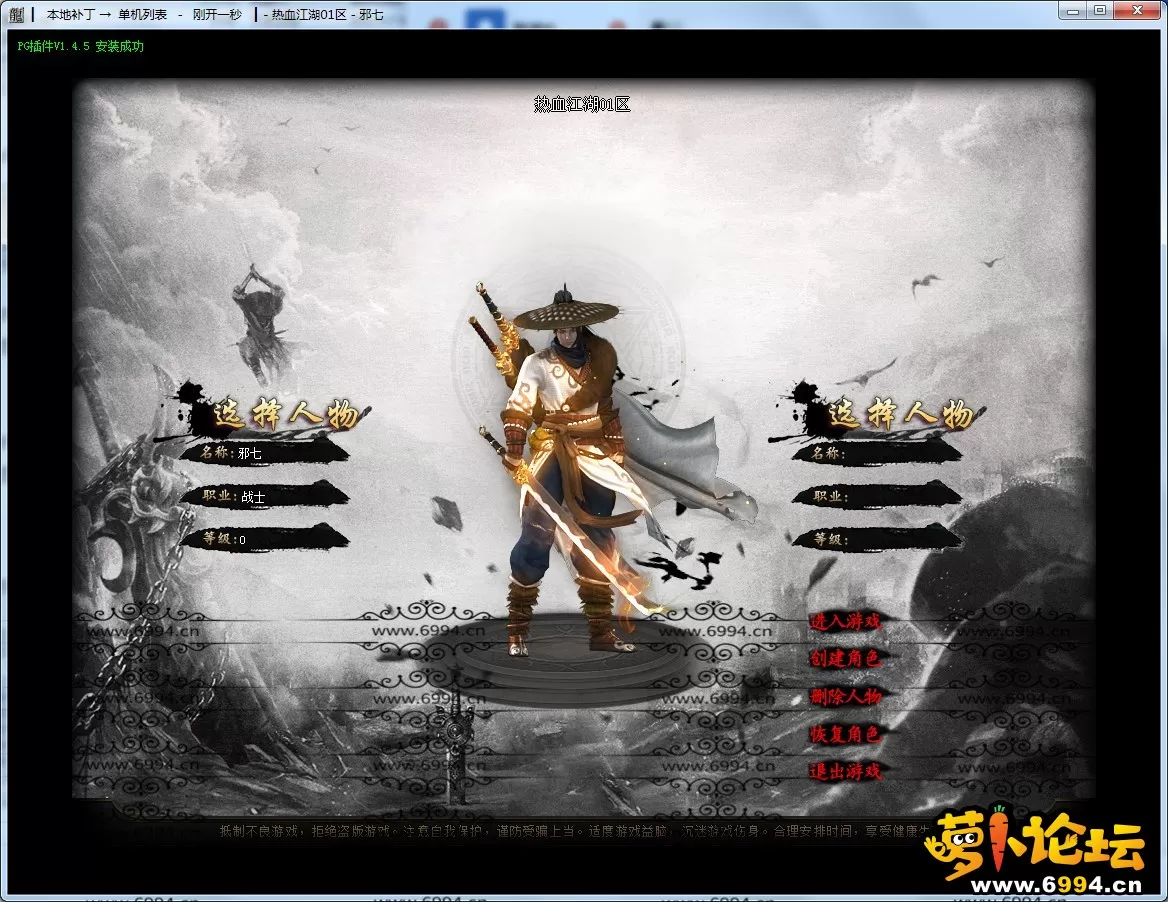Image resolution: width=1168 pixels, height=902 pixels.
Task: Click the left 等级 field showing 0
Action: pos(264,539)
